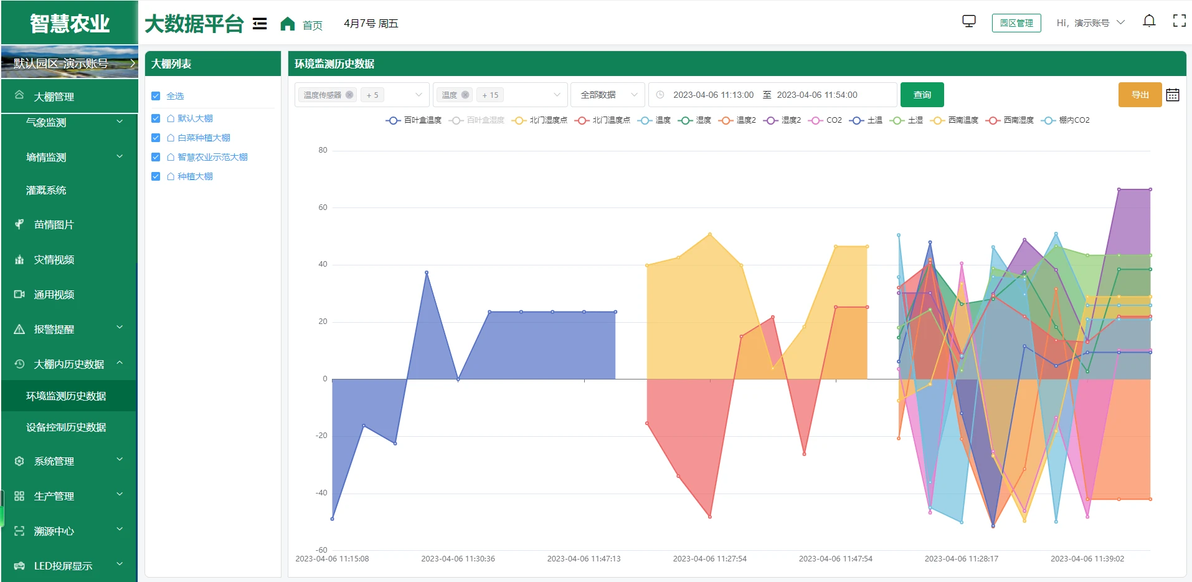This screenshot has height=582, width=1192.
Task: Uncheck the 默认大棚 checkbox
Action: (x=156, y=118)
